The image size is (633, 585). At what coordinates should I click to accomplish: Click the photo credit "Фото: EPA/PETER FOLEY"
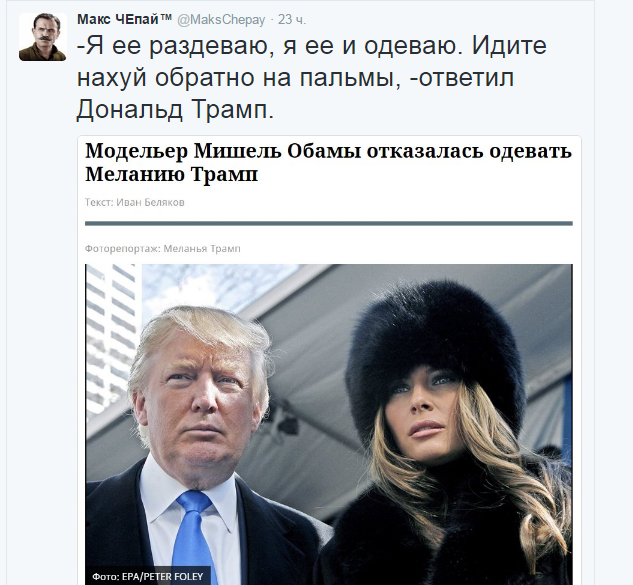148,577
